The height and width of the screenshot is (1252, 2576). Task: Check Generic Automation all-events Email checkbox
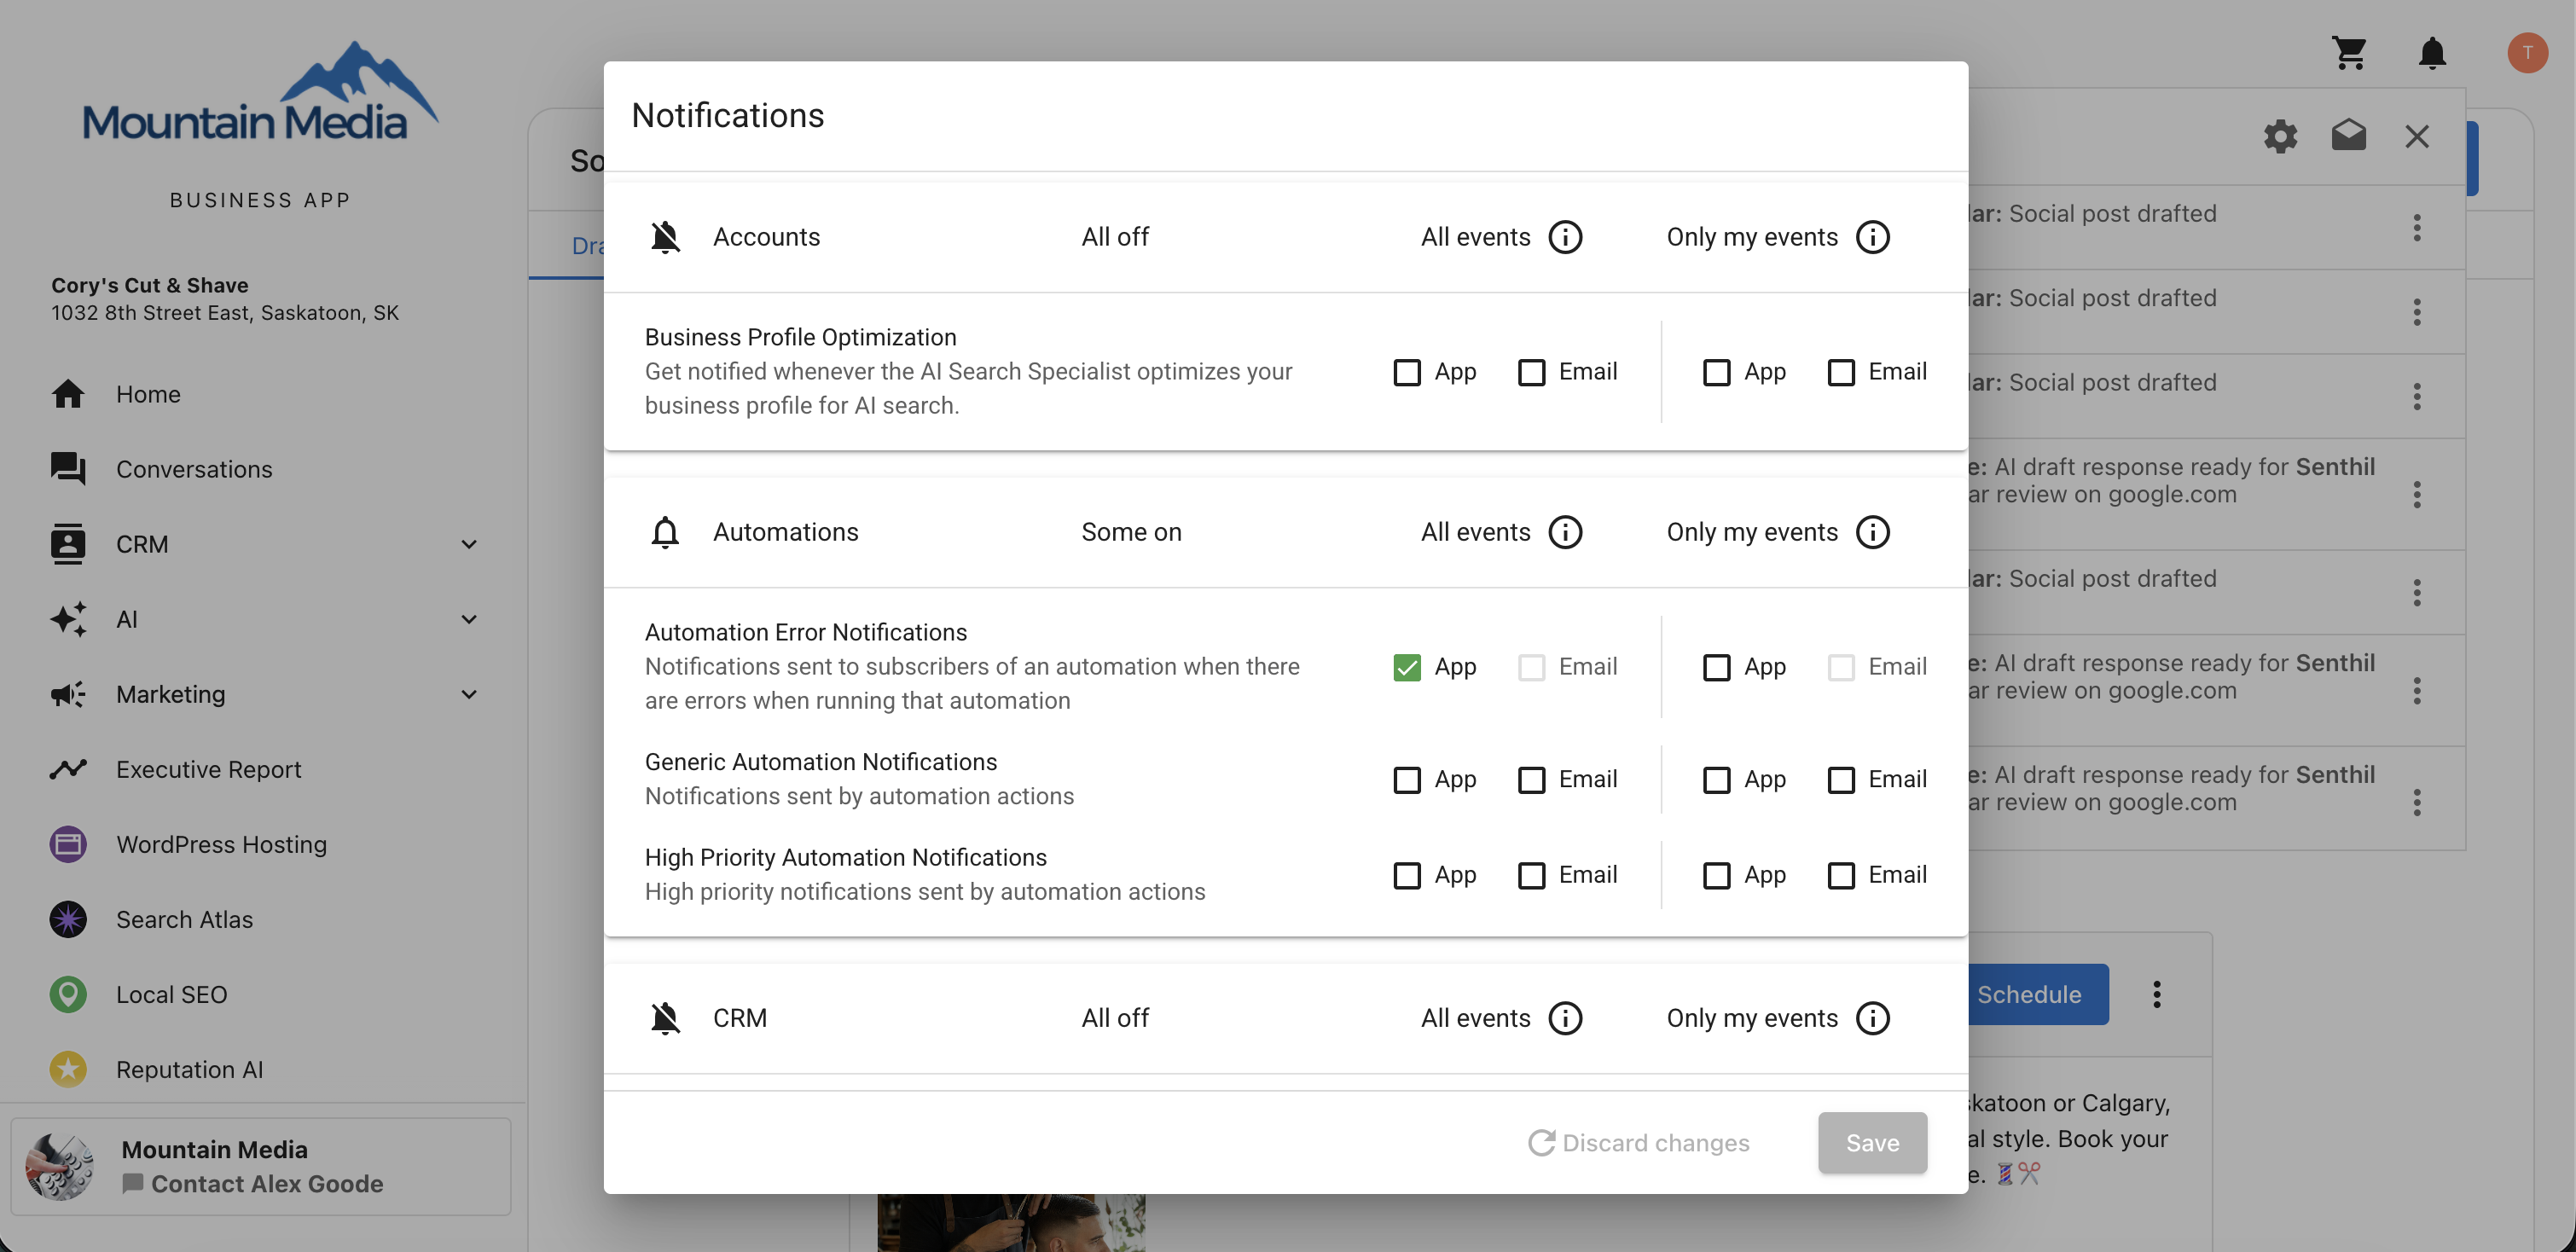[x=1531, y=779]
